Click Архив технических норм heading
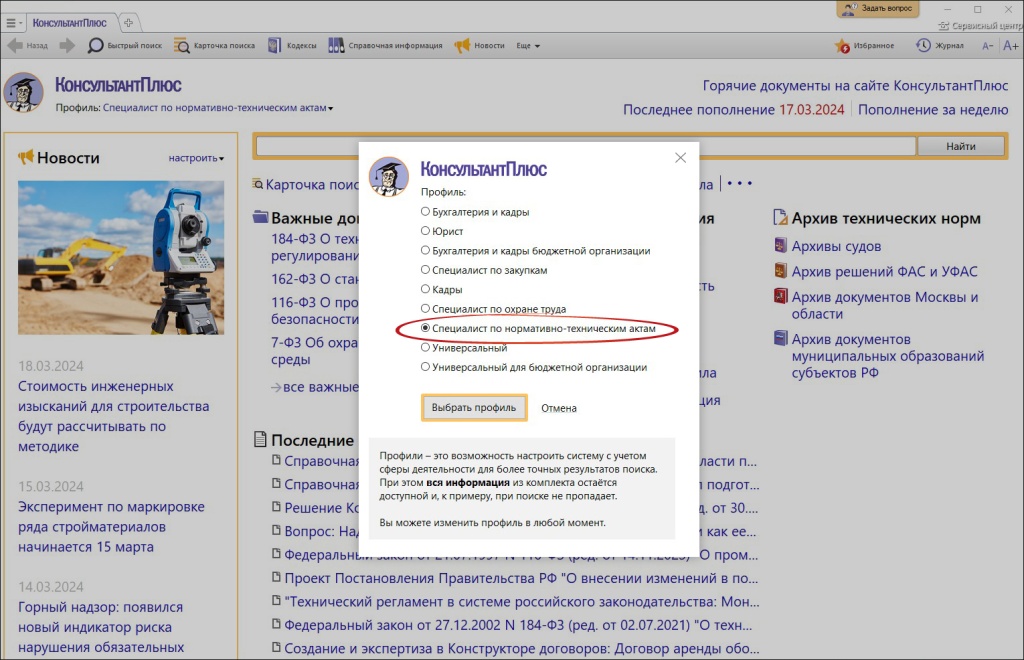Image resolution: width=1024 pixels, height=660 pixels. point(886,218)
